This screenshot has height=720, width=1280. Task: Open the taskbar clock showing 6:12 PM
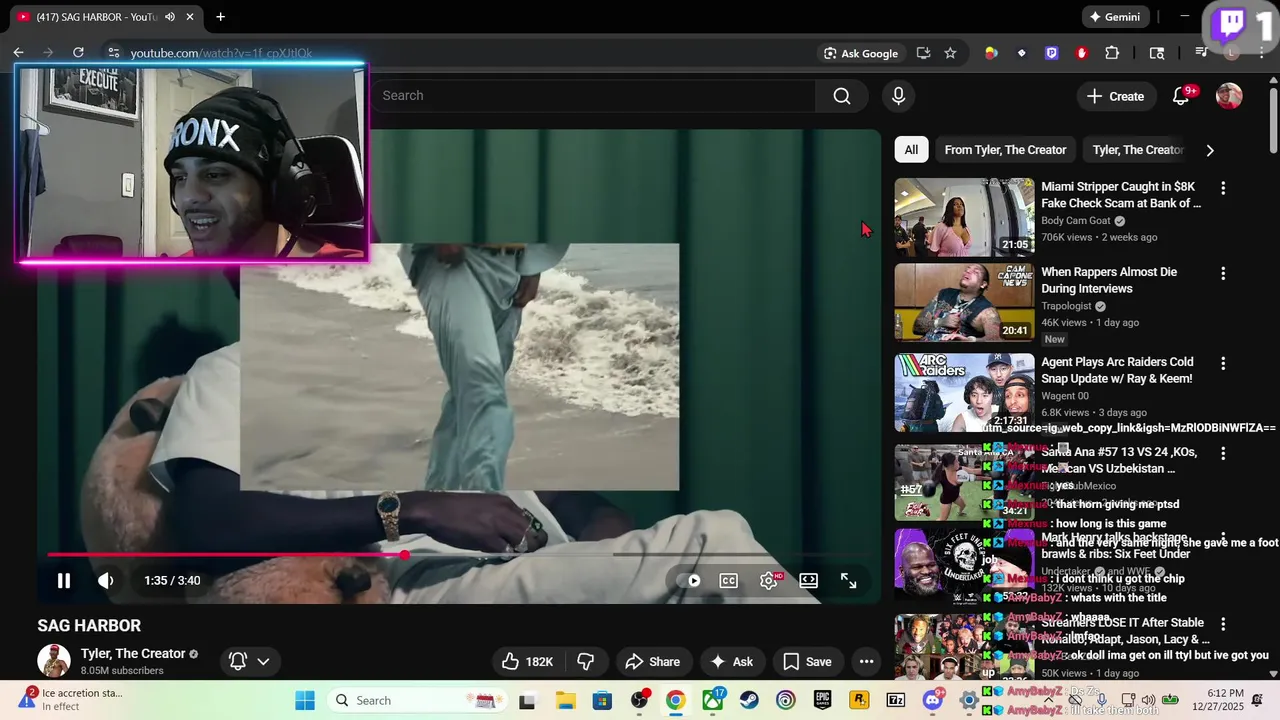click(1225, 700)
